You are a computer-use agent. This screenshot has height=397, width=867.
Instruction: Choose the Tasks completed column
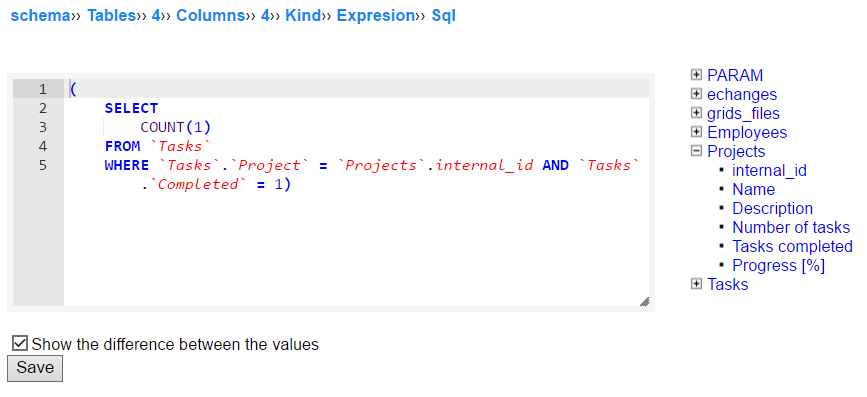point(792,246)
